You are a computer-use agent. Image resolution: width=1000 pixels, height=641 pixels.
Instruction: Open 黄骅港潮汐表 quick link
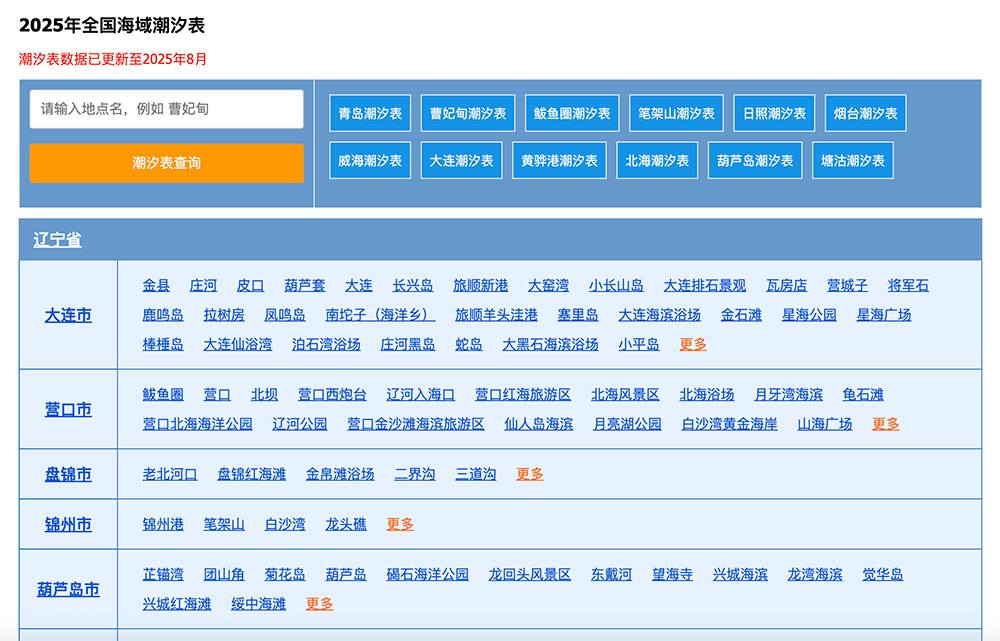click(x=559, y=161)
